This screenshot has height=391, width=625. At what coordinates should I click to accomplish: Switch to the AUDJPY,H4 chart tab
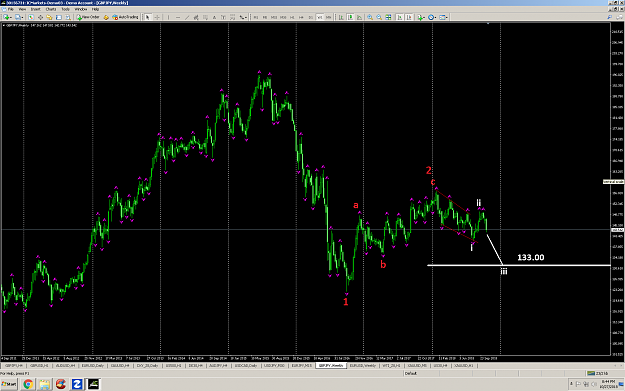pyautogui.click(x=218, y=365)
